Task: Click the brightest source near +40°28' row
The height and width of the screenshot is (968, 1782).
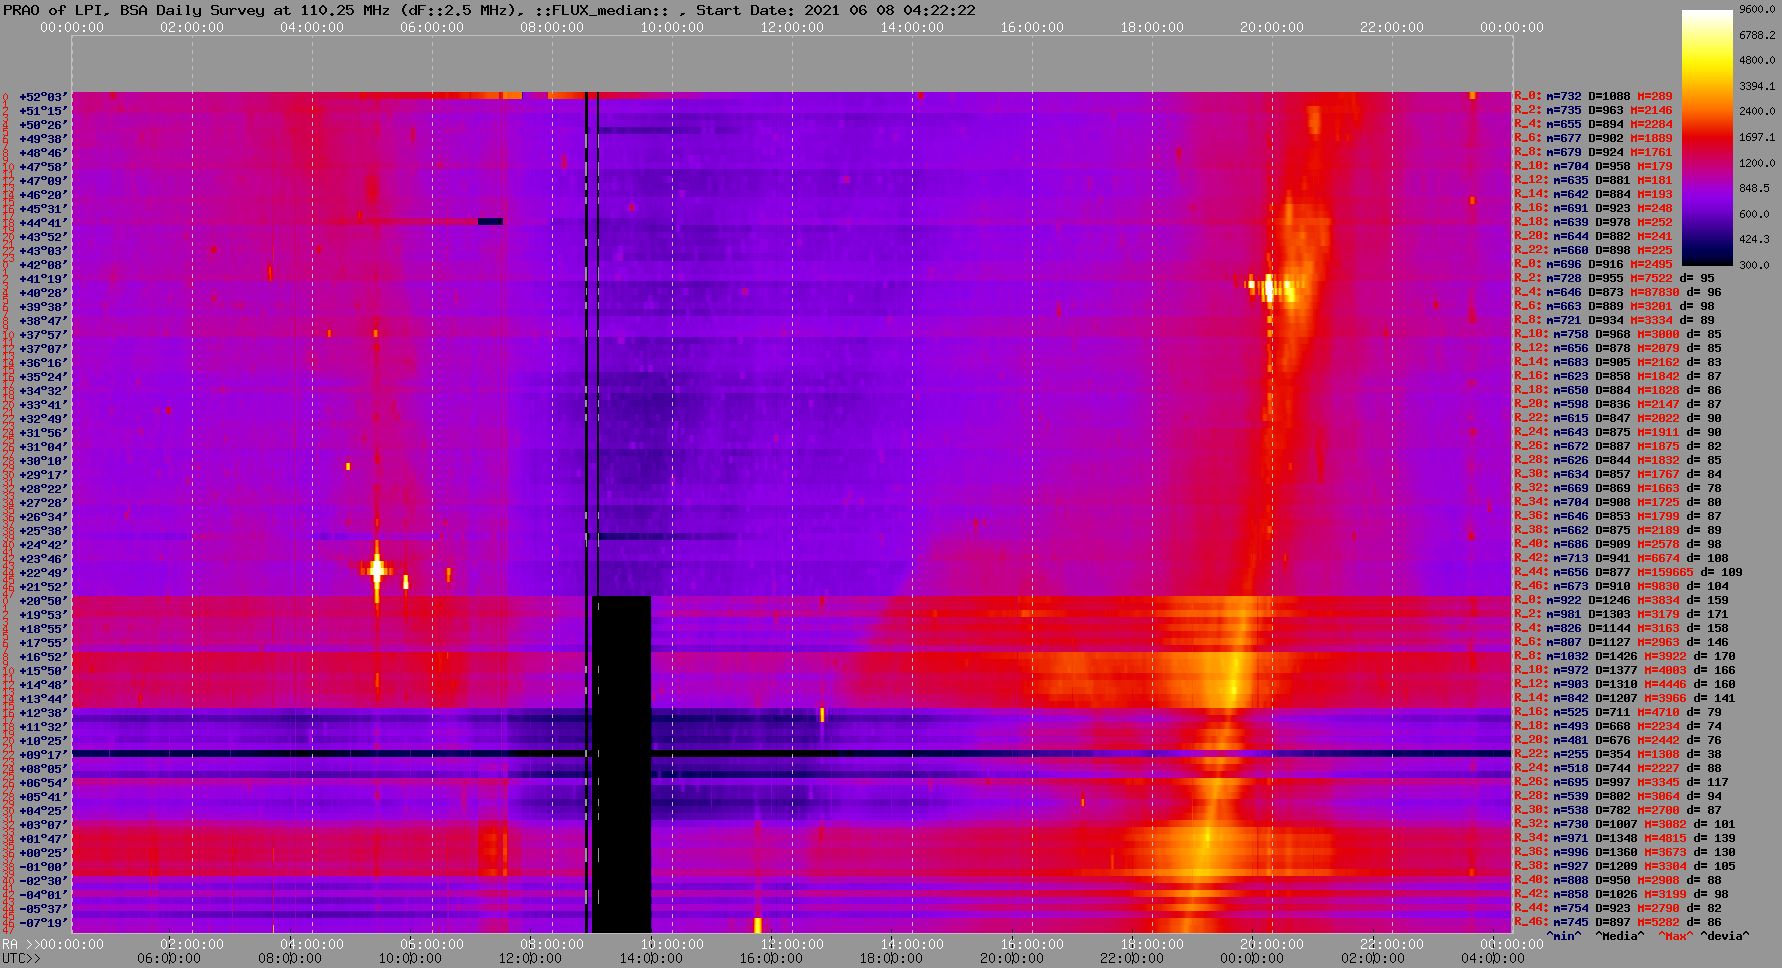Action: (x=1269, y=290)
